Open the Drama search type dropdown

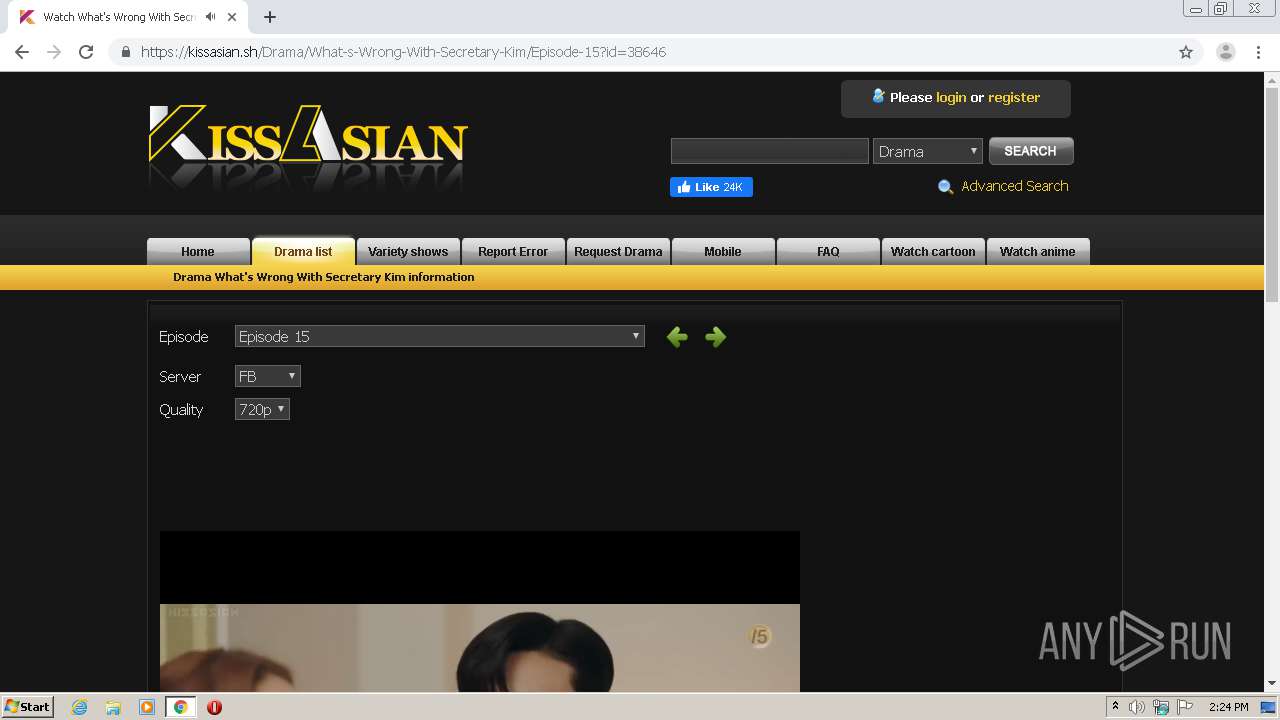[x=928, y=151]
